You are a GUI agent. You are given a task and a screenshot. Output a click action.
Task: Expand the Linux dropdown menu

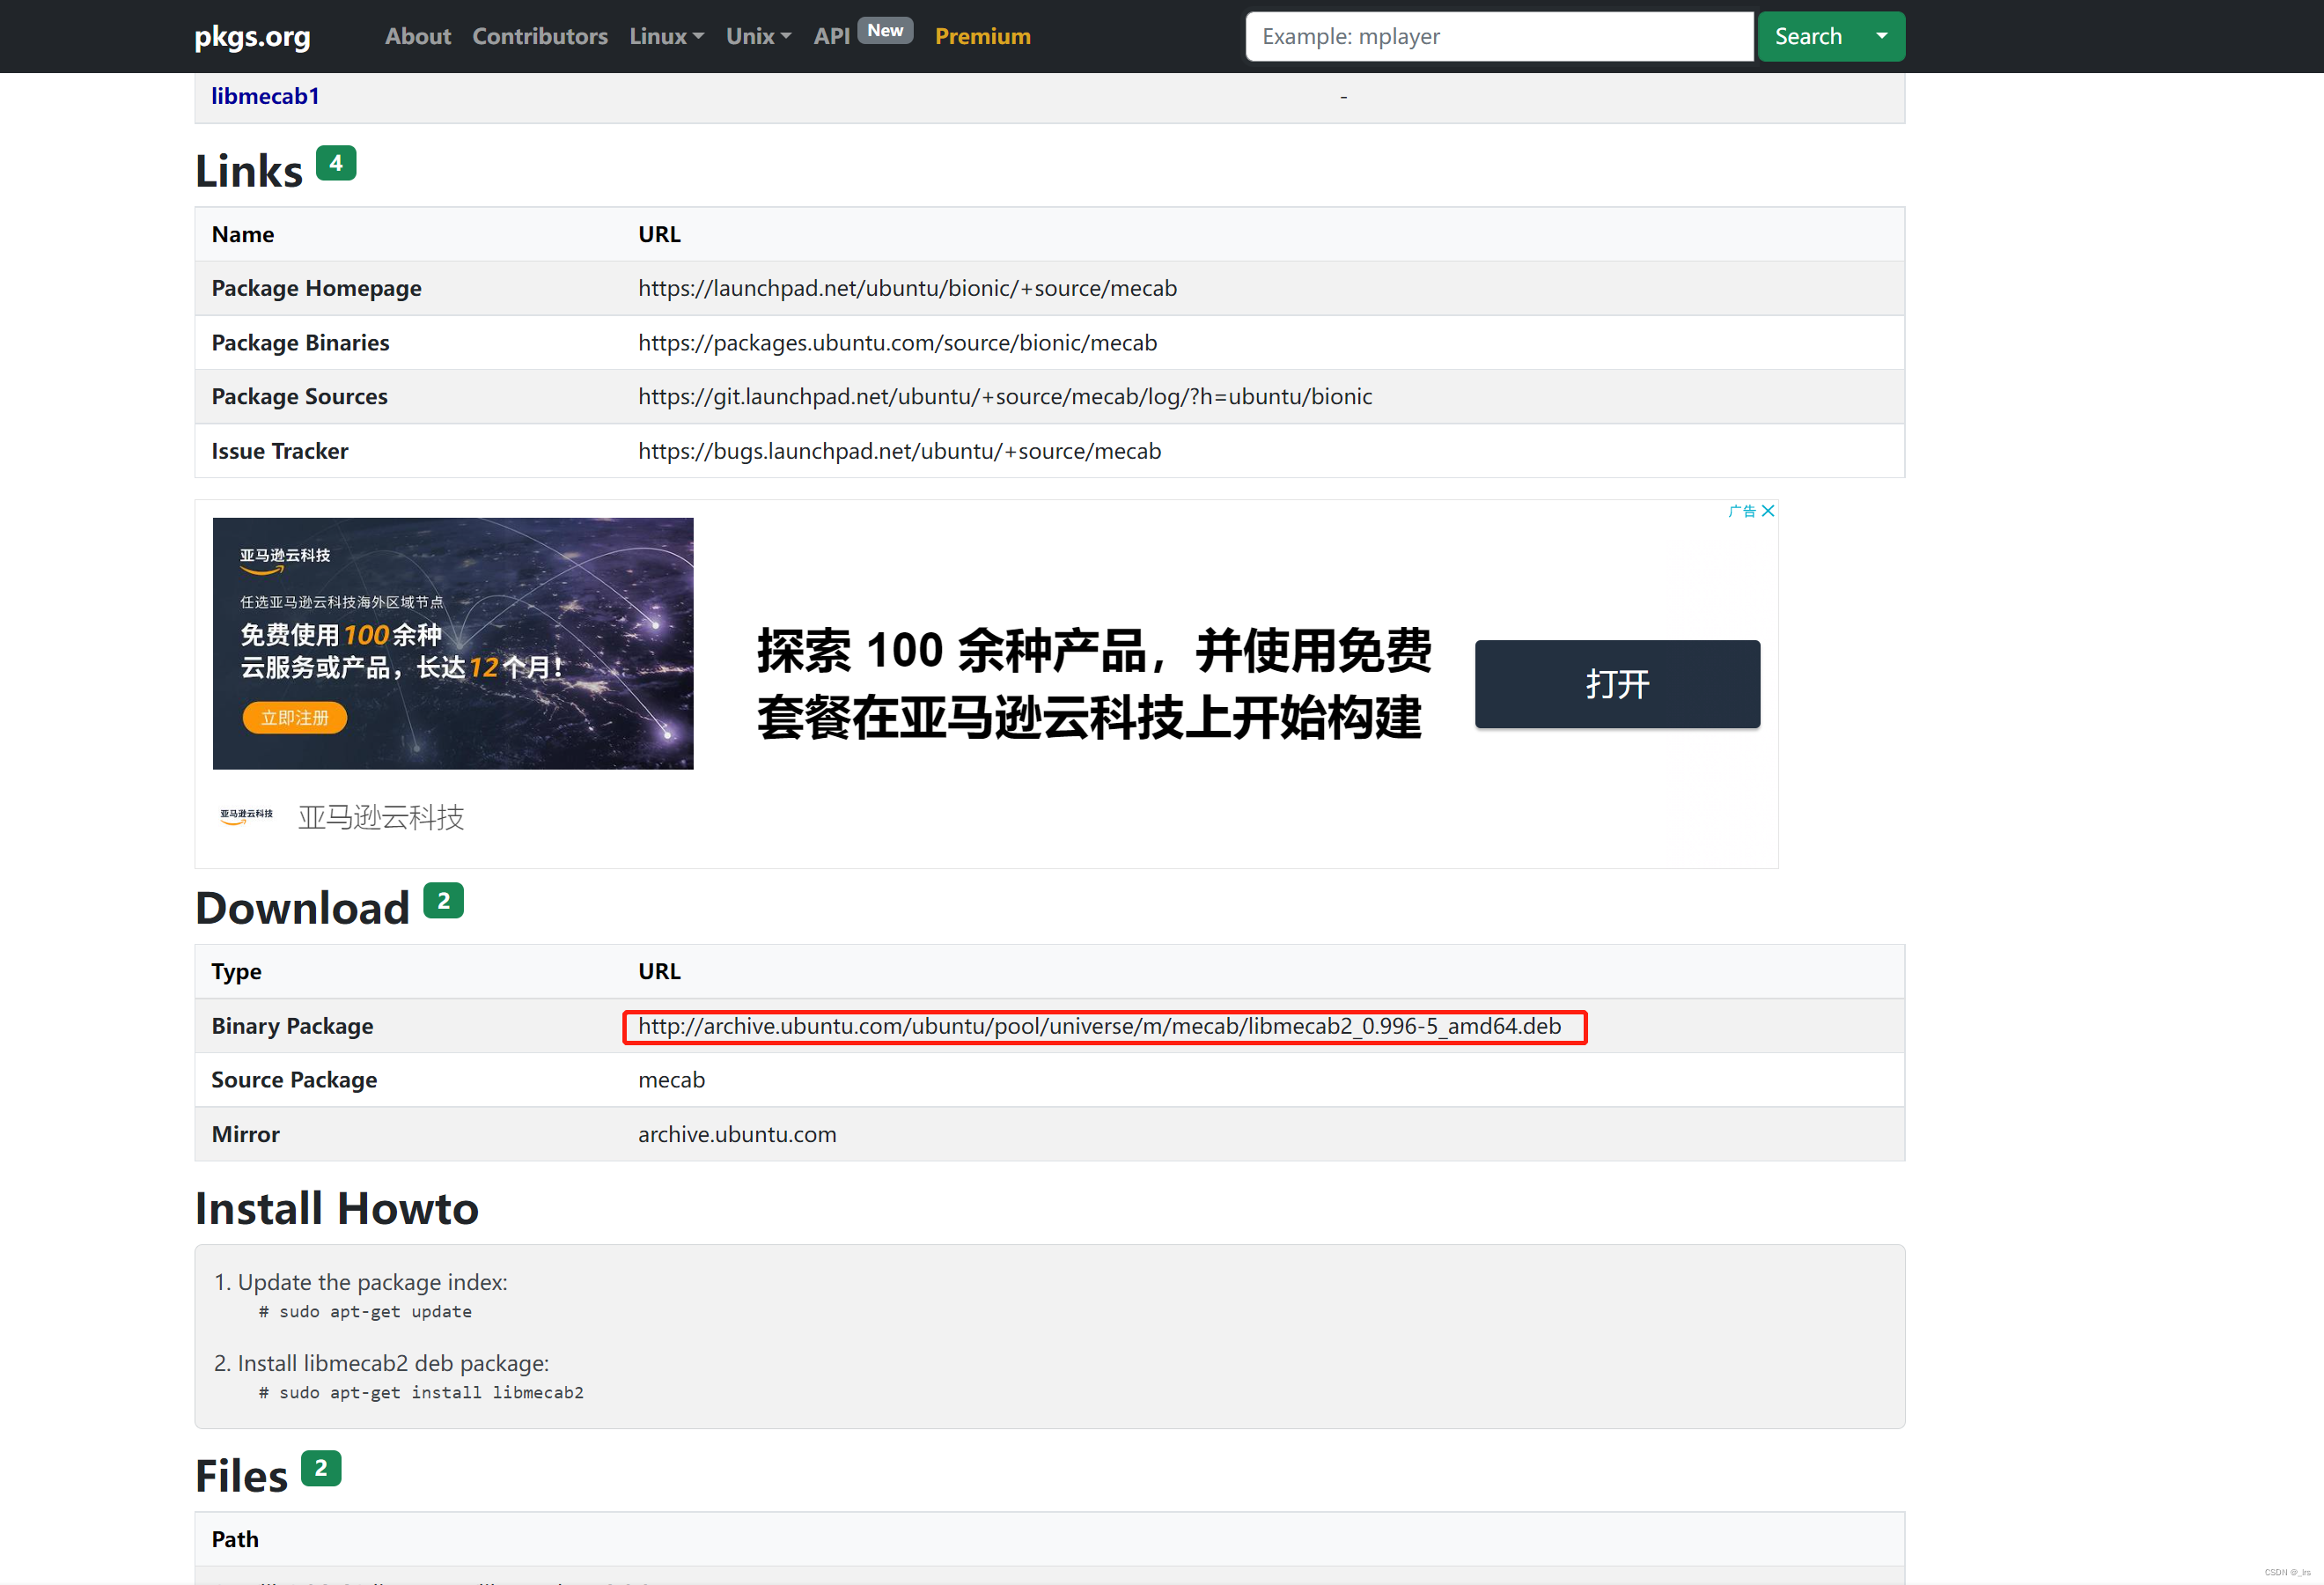pos(666,36)
